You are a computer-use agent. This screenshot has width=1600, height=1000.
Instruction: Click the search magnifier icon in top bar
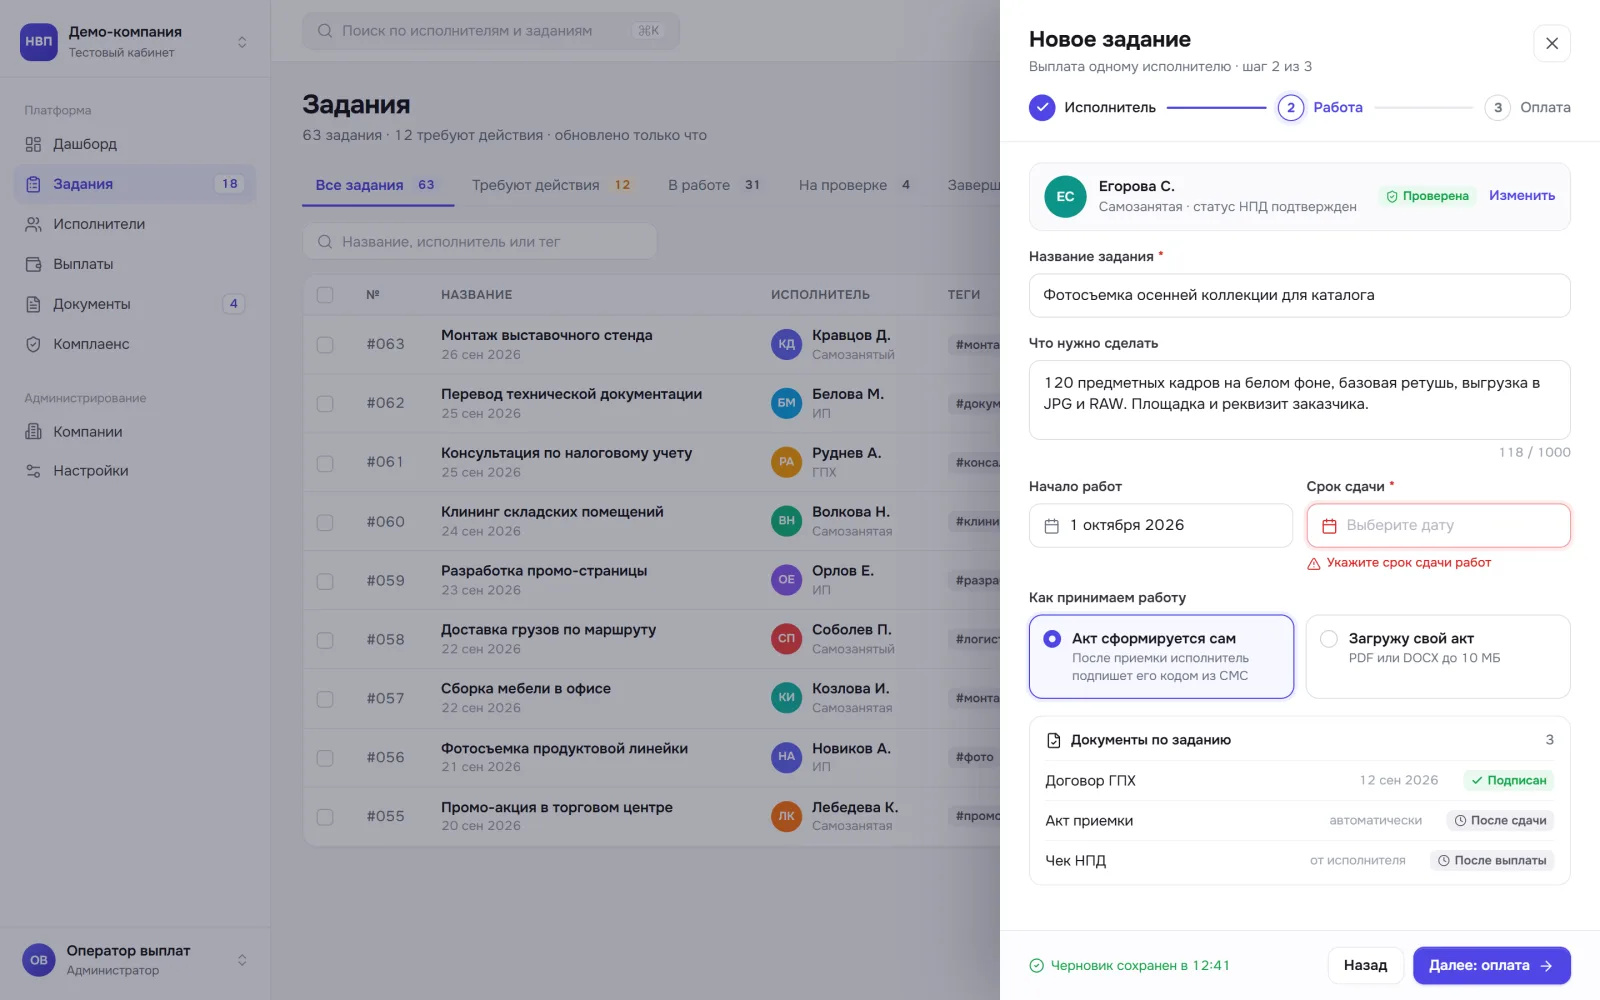[x=325, y=31]
